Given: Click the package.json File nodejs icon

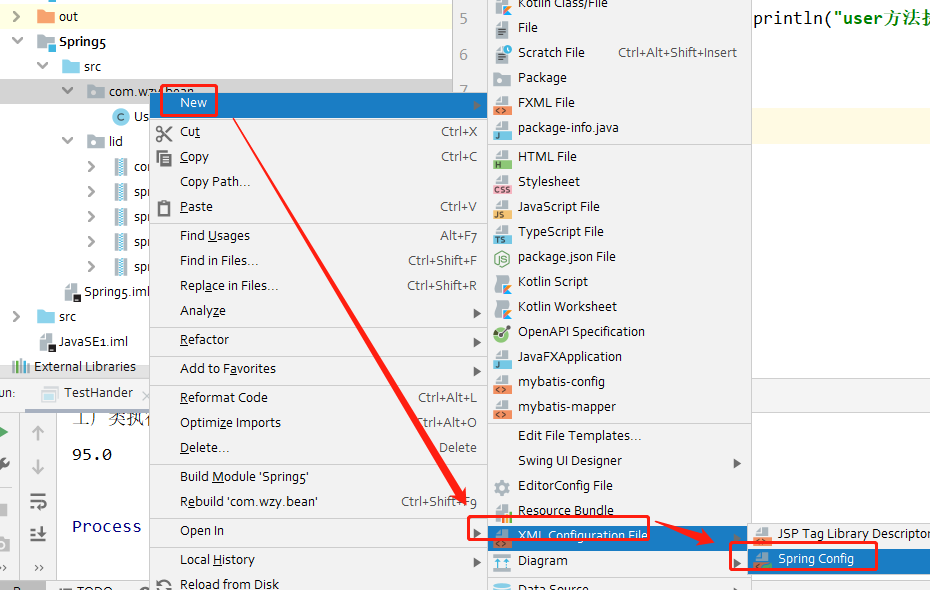Looking at the screenshot, I should point(502,259).
